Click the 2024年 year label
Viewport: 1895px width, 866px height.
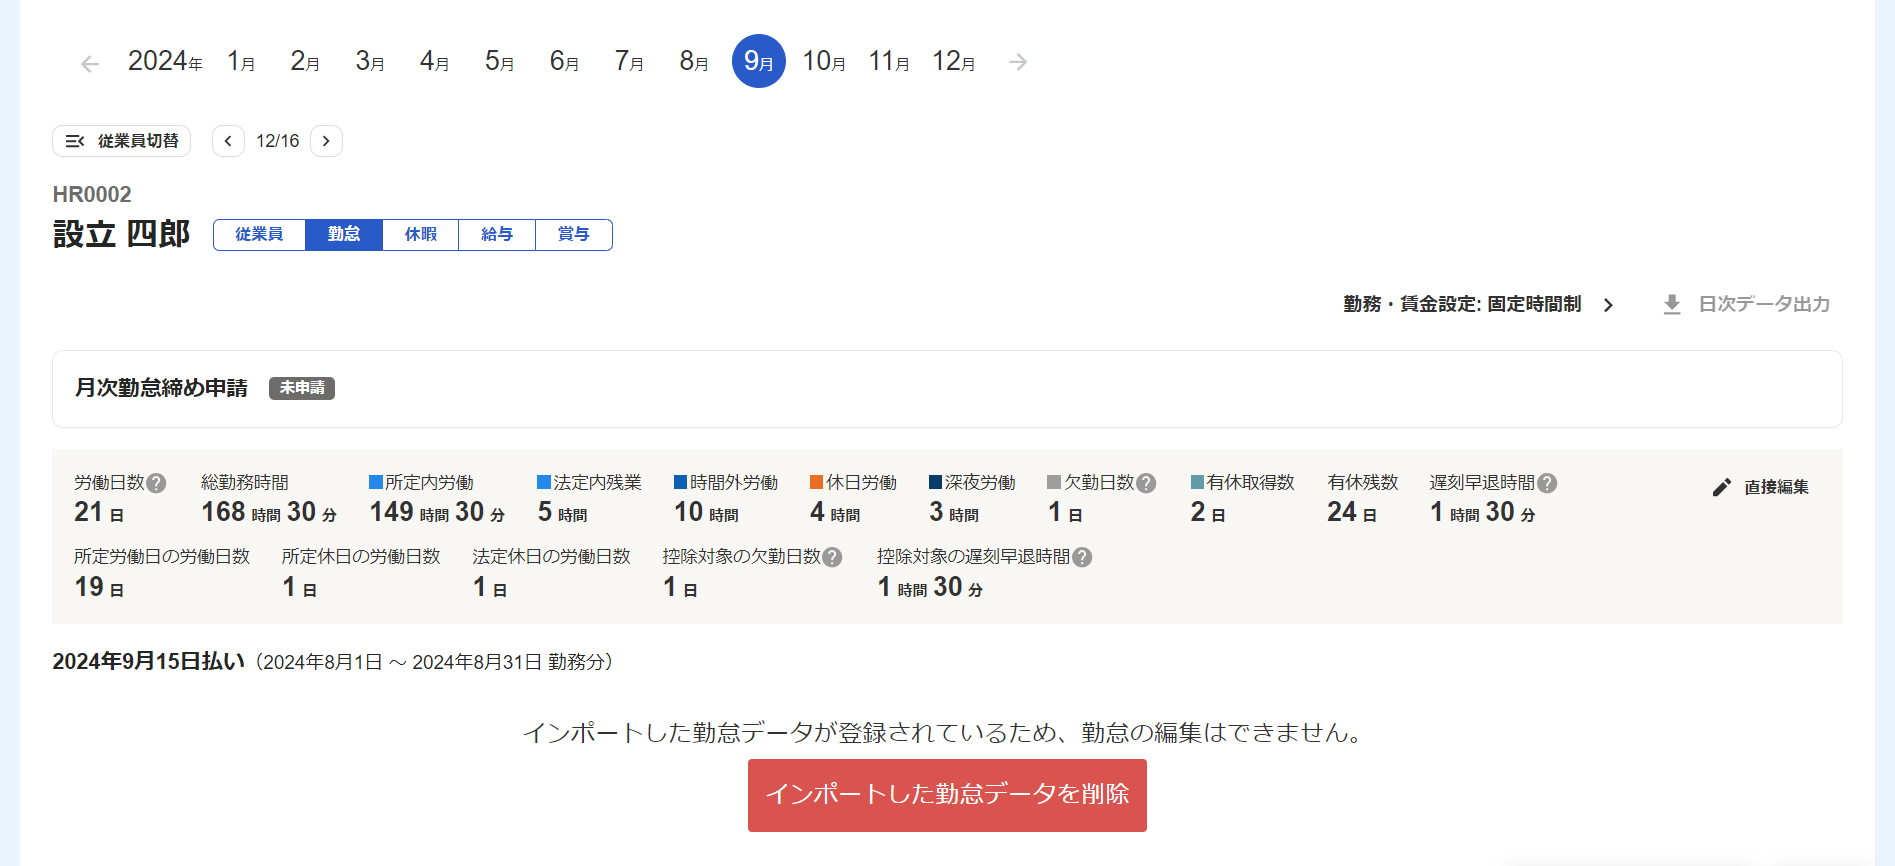(x=165, y=62)
